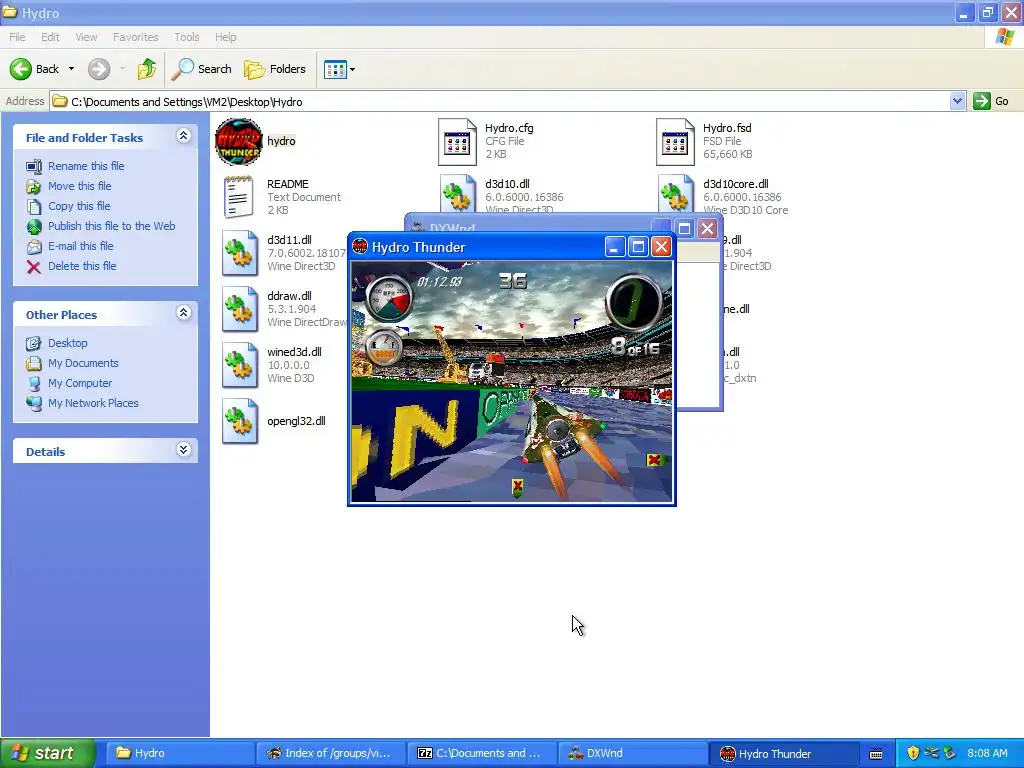This screenshot has height=768, width=1024.
Task: Switch to Index of /groups taskbar button
Action: coord(331,753)
